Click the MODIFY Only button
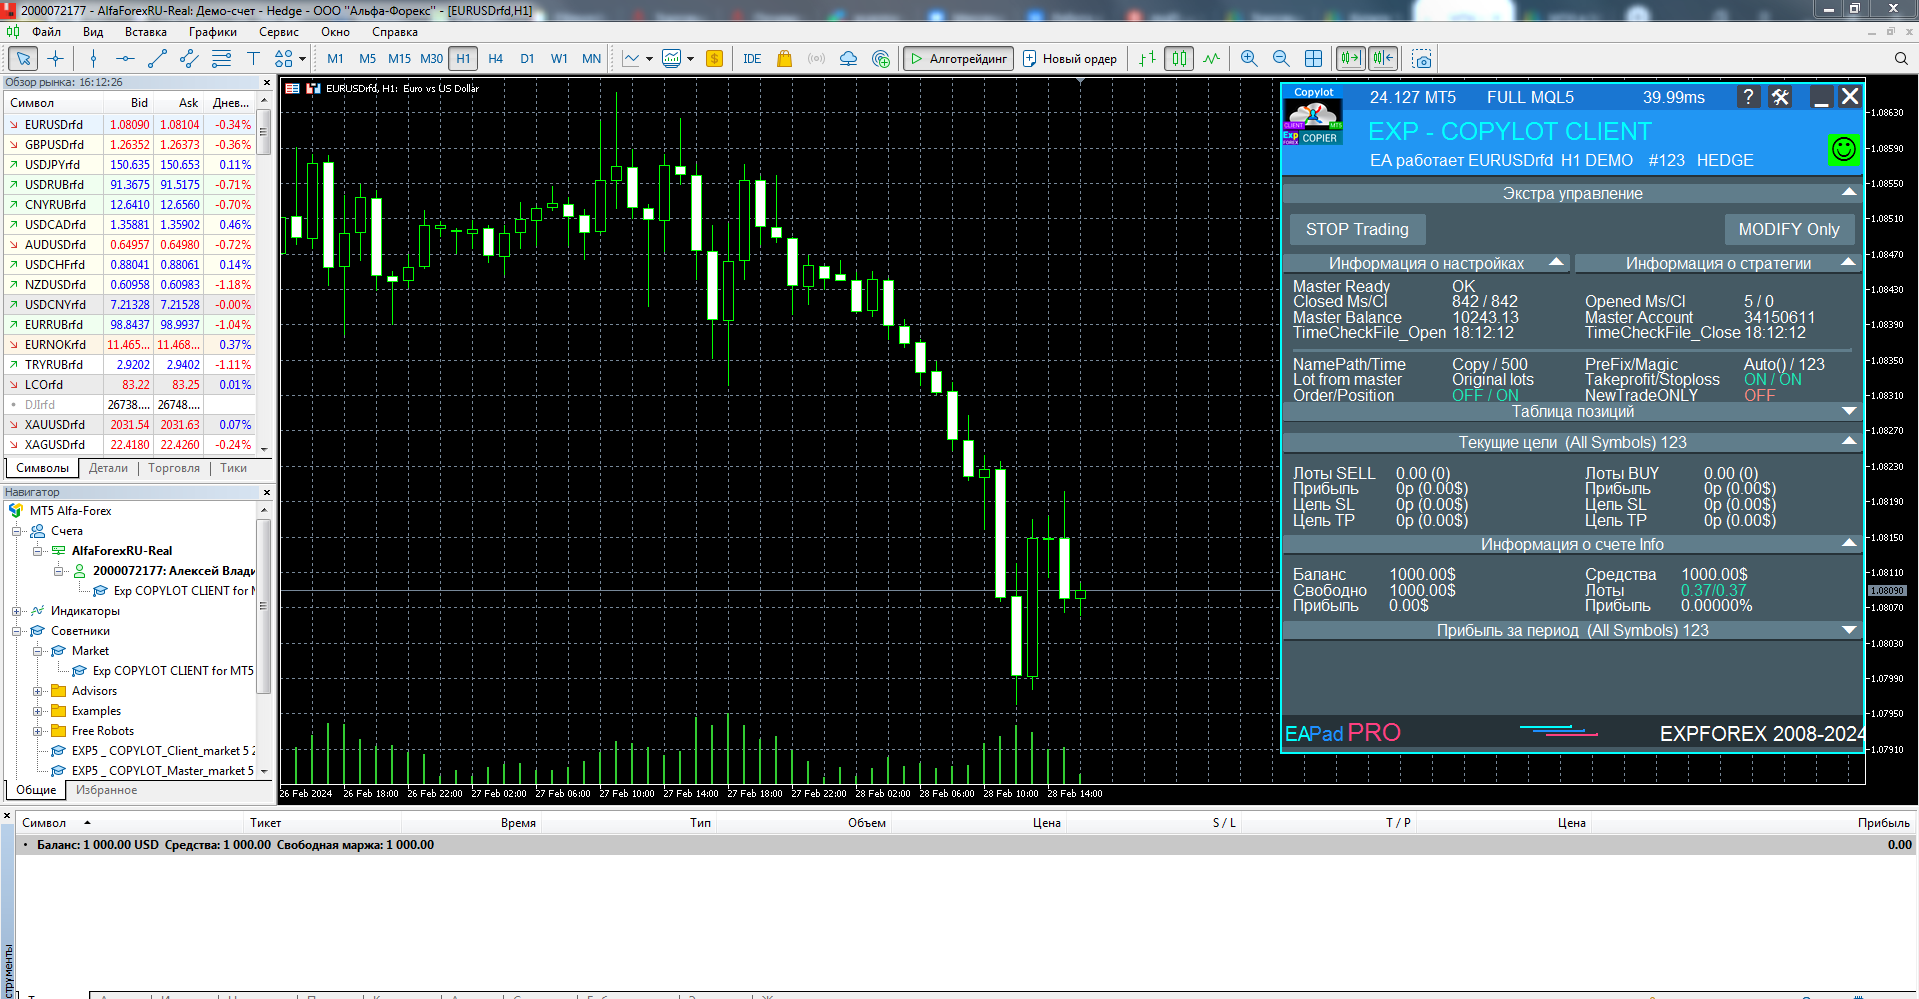Image resolution: width=1919 pixels, height=999 pixels. (1788, 229)
